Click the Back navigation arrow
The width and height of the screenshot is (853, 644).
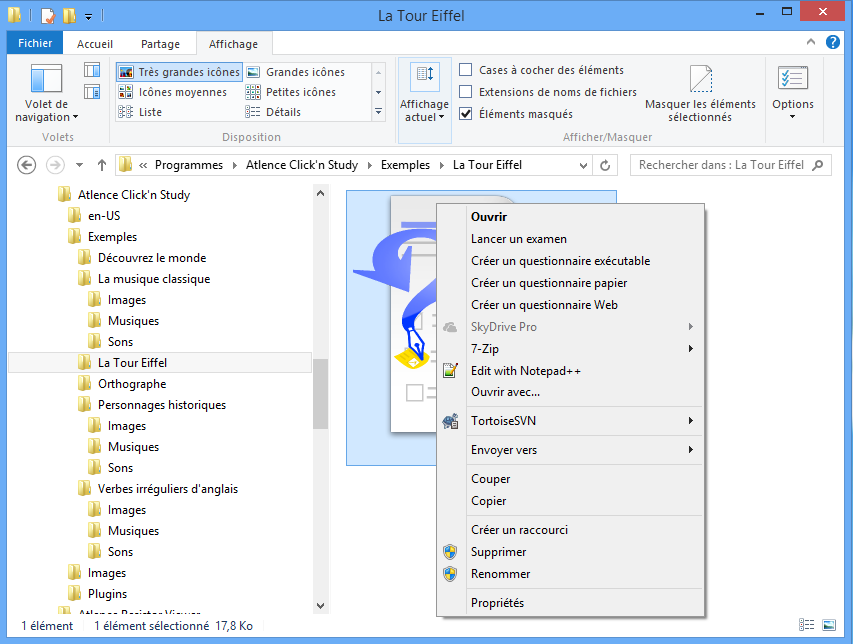coord(26,165)
